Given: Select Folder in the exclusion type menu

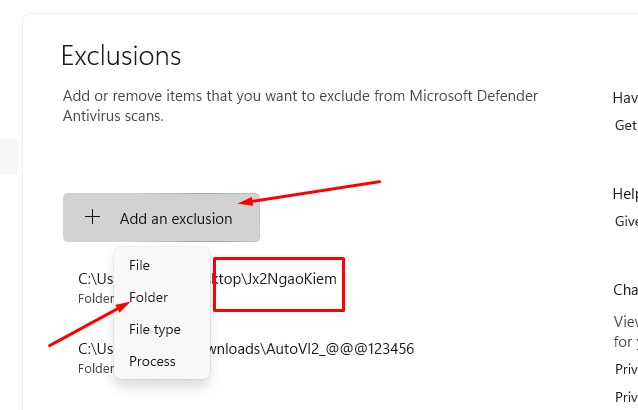Looking at the screenshot, I should (x=148, y=298).
